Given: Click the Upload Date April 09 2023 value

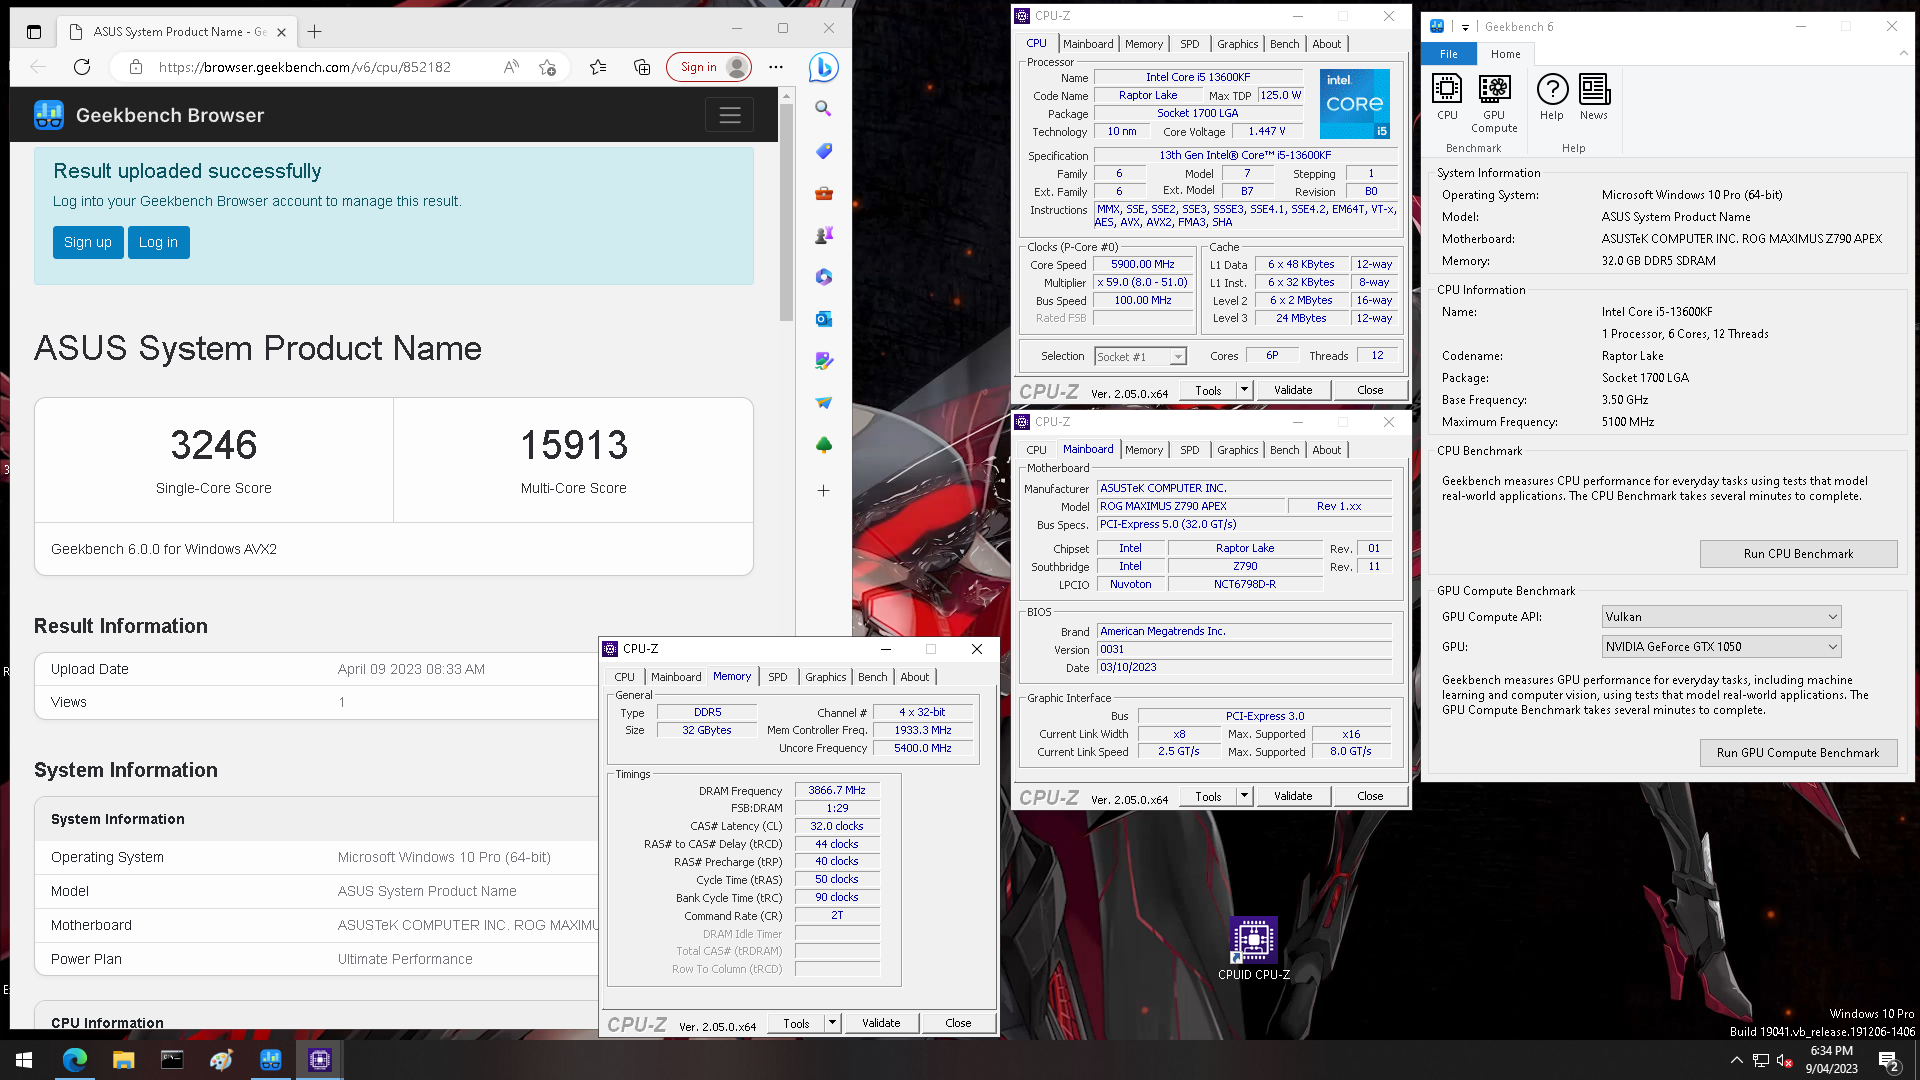Looking at the screenshot, I should [x=411, y=669].
